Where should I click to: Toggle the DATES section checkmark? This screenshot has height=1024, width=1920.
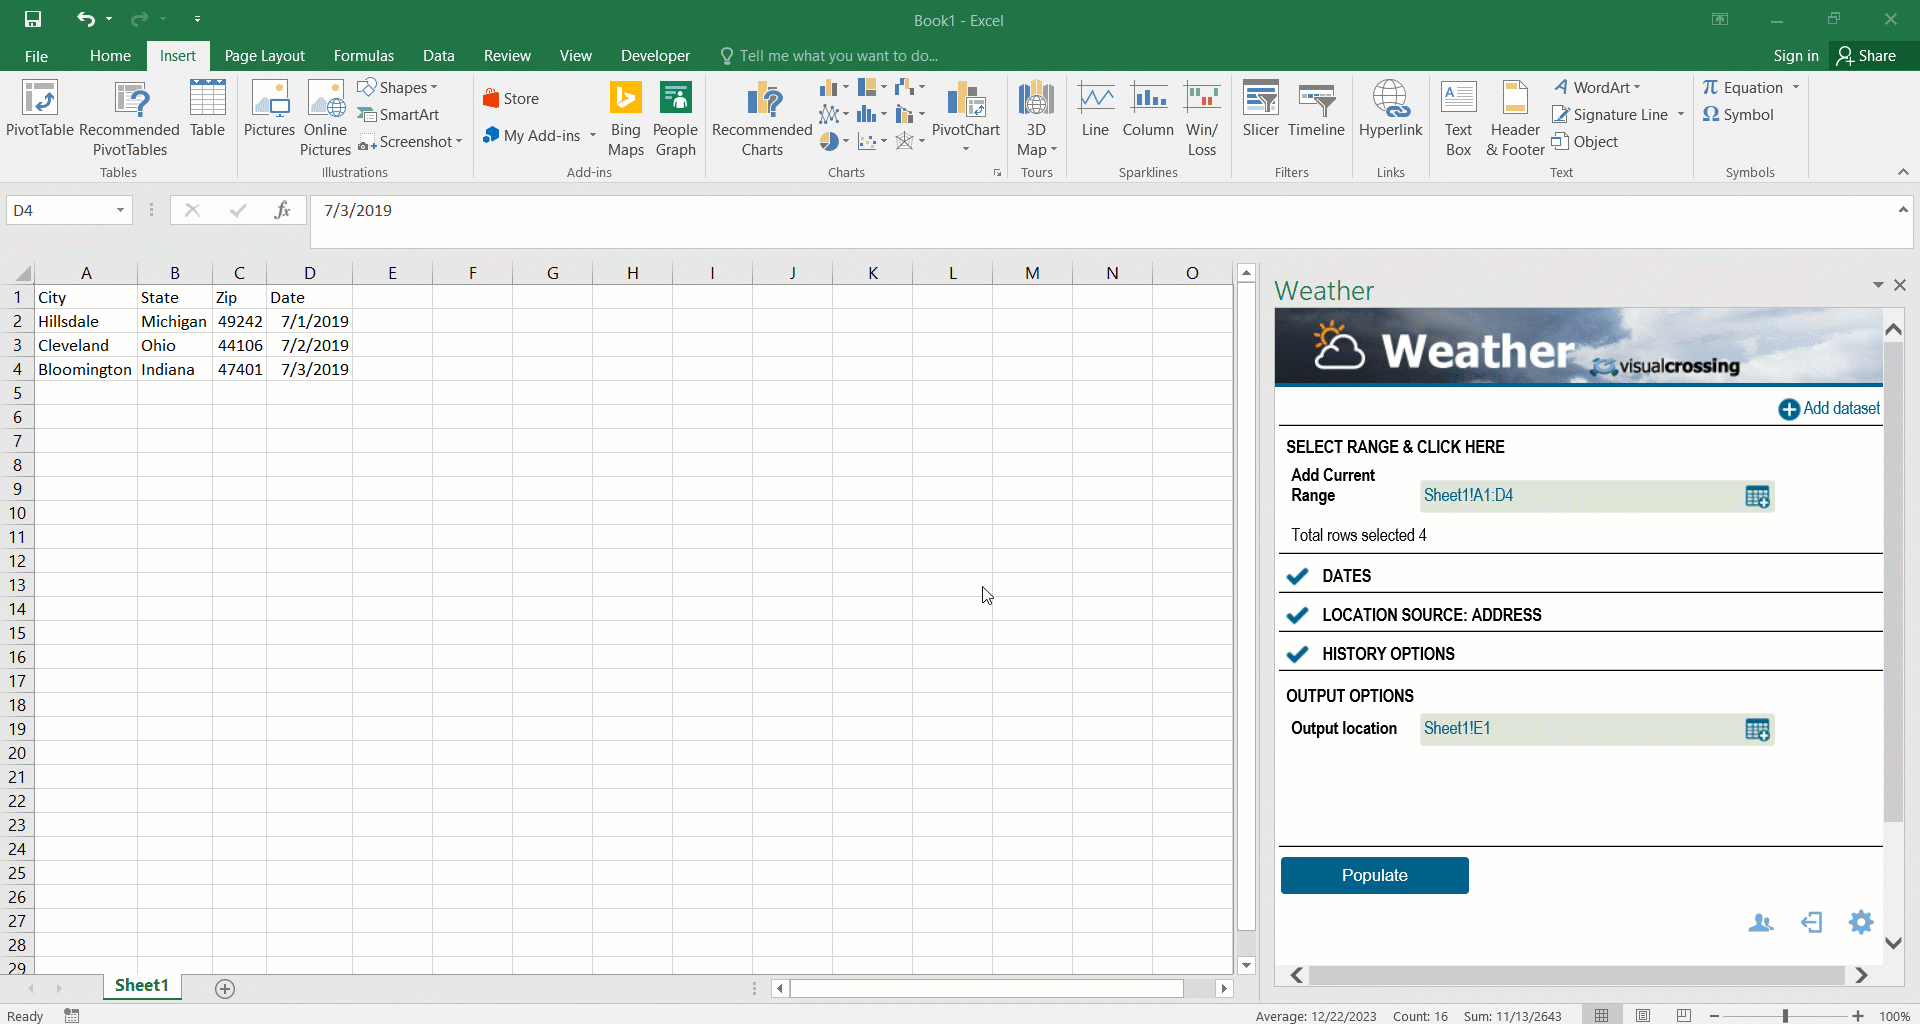tap(1298, 576)
